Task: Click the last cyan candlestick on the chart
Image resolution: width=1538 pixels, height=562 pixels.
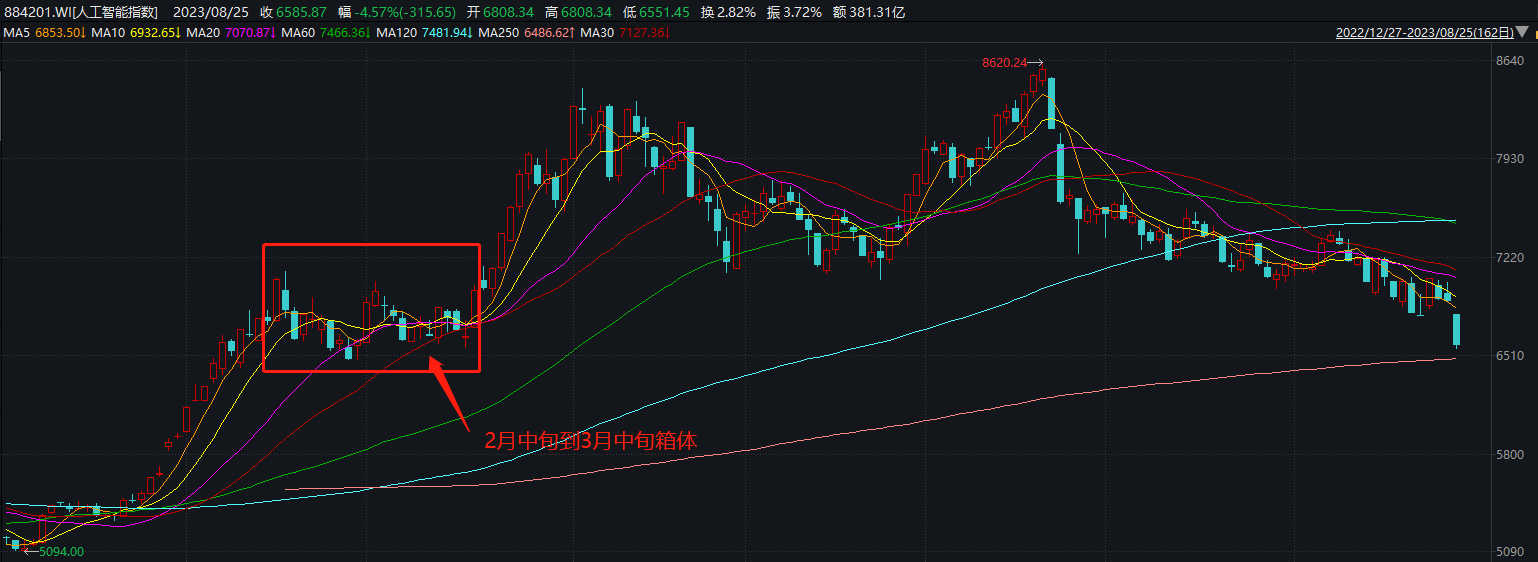Action: coord(1456,330)
